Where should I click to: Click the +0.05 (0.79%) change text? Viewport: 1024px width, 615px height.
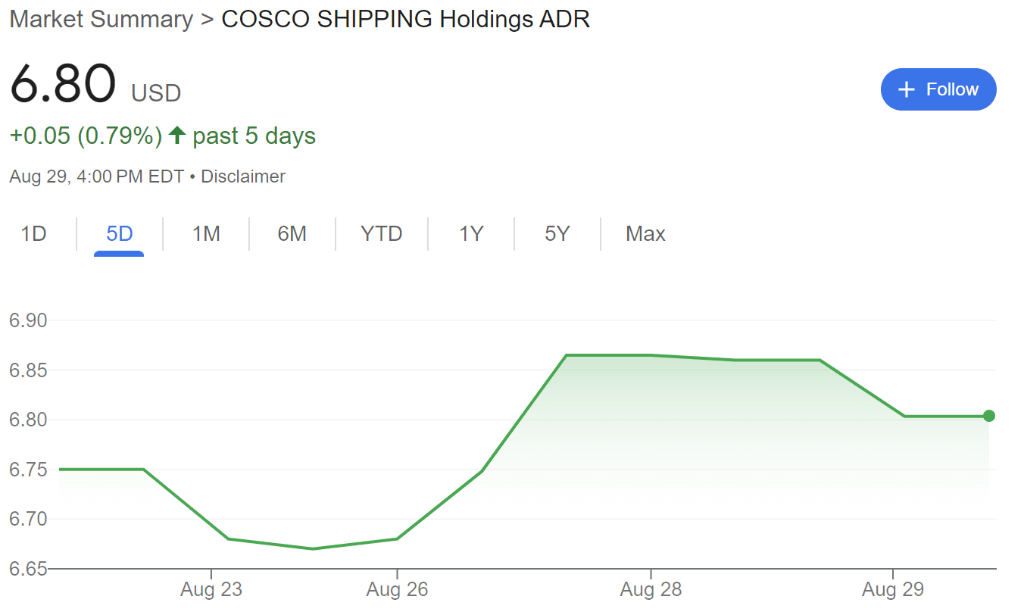86,136
